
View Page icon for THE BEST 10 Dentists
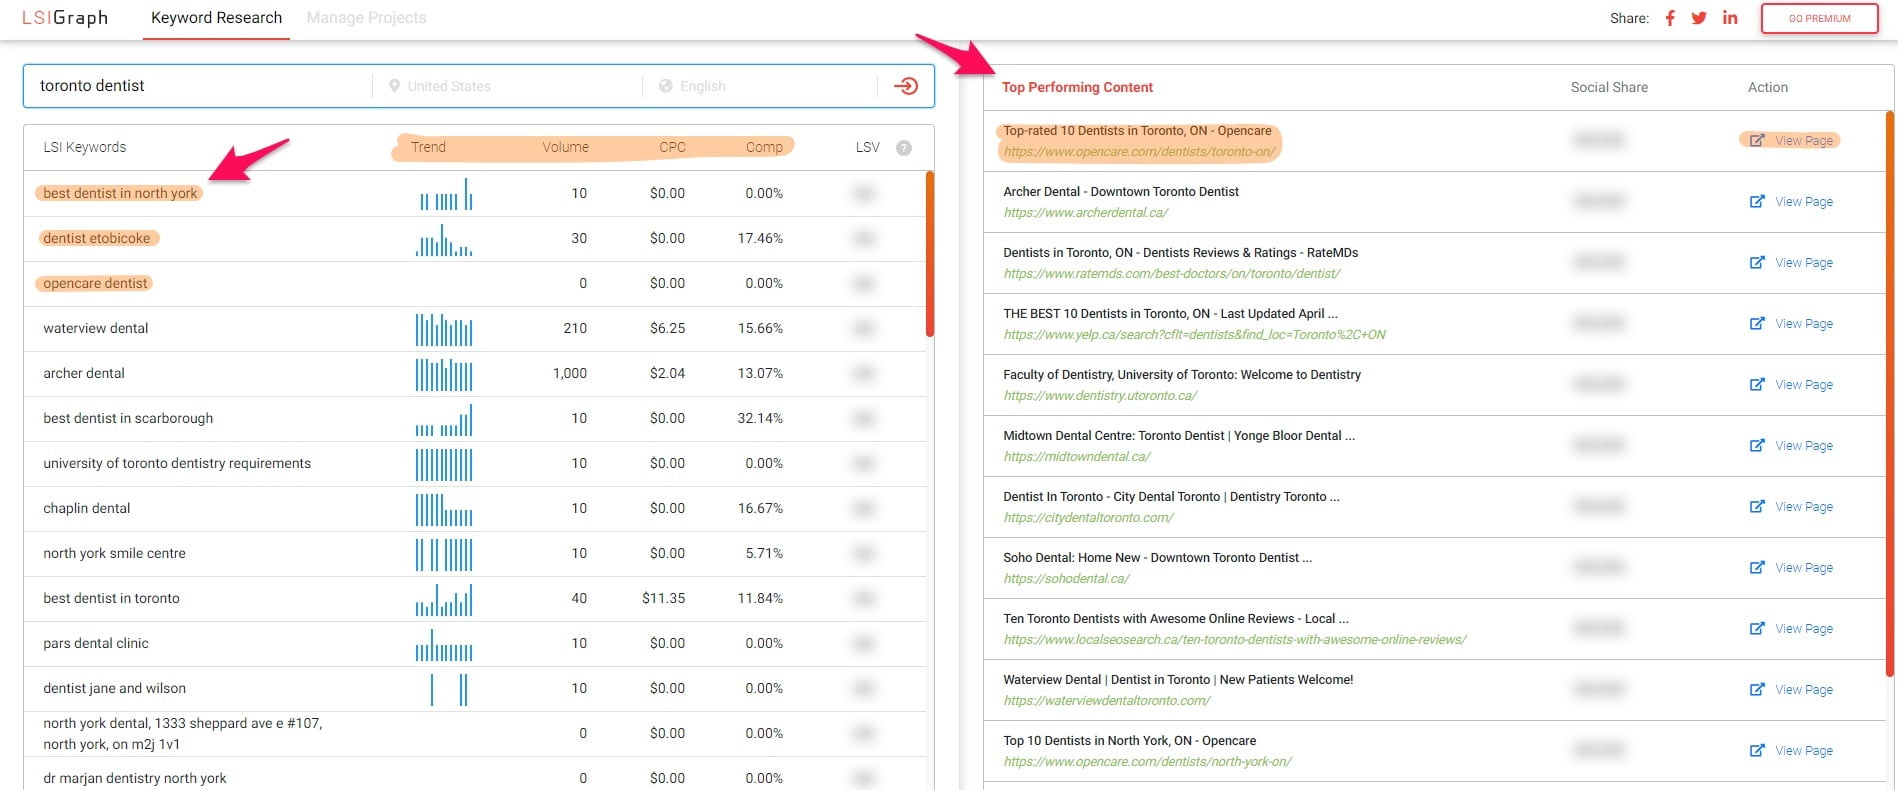point(1757,324)
